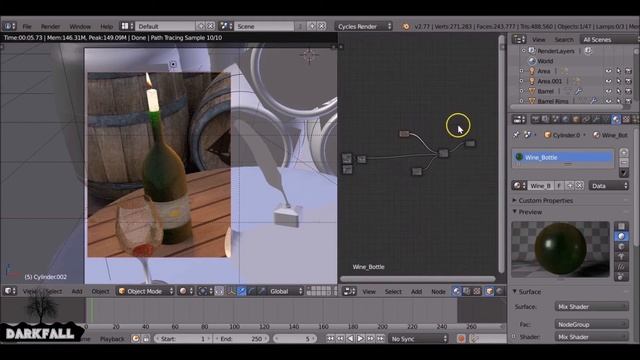Open the Render Layers properties tab

point(546,119)
